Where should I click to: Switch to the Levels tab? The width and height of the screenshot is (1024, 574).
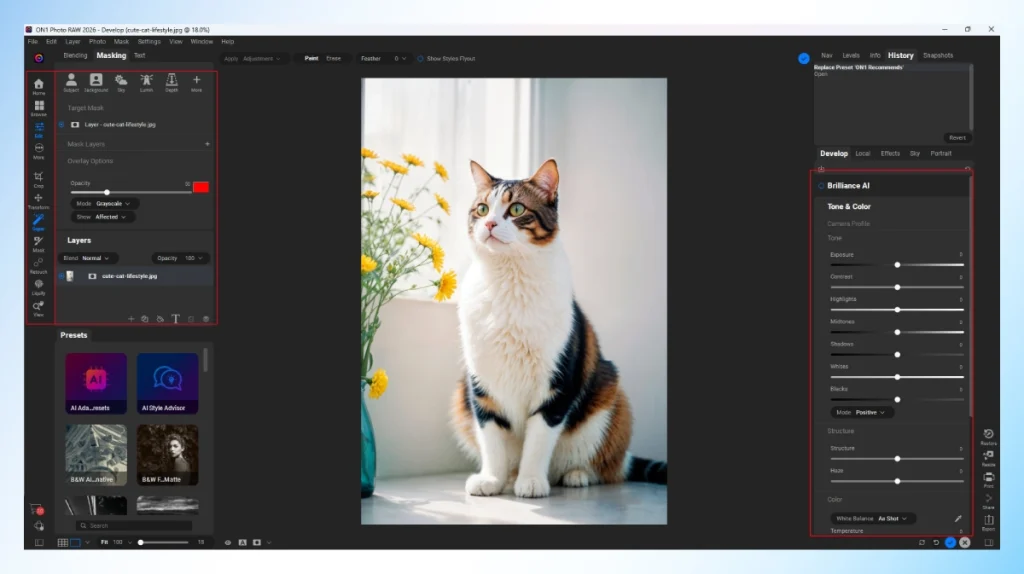coord(851,56)
